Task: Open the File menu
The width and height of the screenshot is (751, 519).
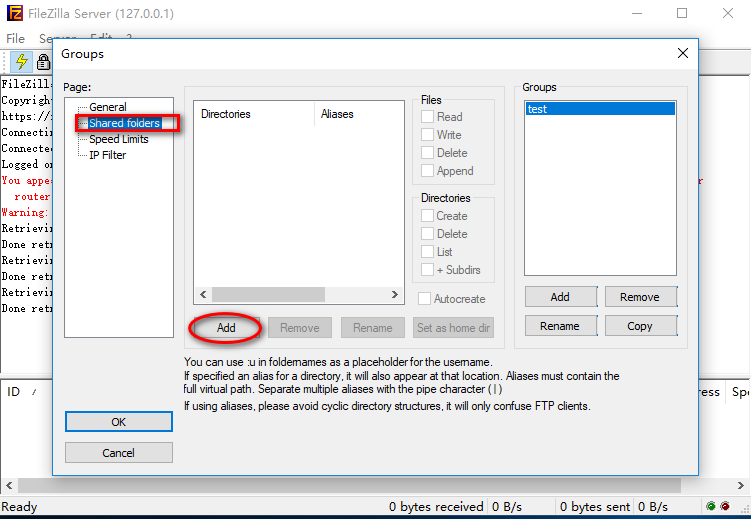Action: point(15,38)
